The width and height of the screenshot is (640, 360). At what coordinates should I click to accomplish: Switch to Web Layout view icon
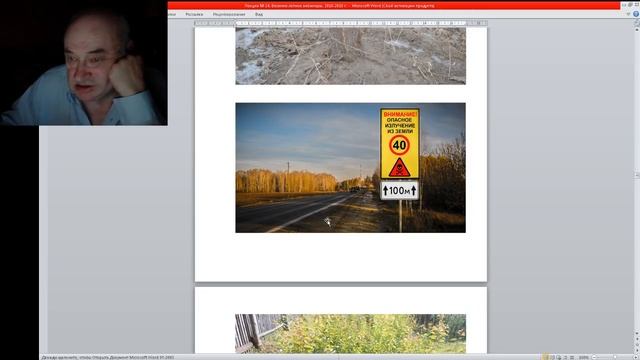[559, 357]
